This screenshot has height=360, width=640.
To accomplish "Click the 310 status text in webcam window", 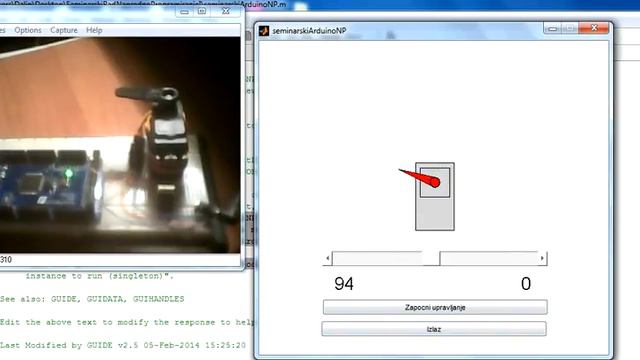I will (x=6, y=260).
